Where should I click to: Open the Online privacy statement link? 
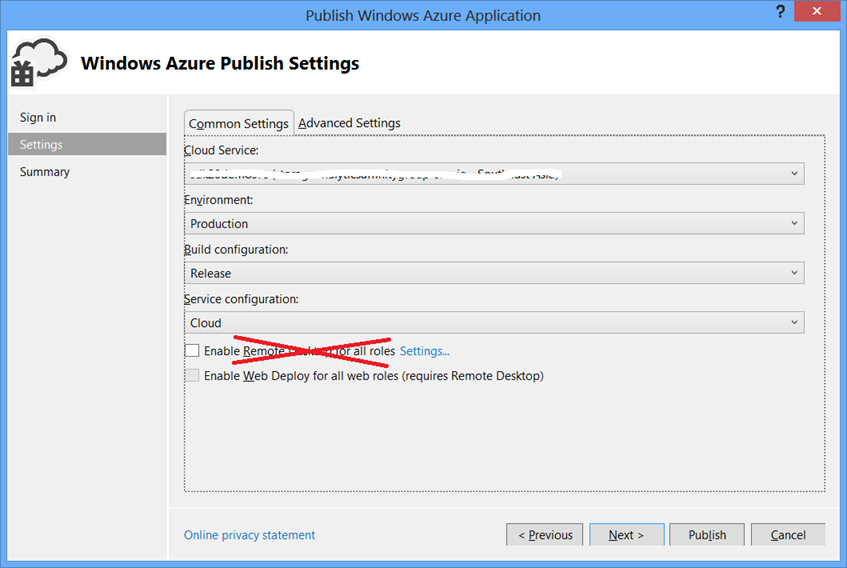pyautogui.click(x=249, y=535)
